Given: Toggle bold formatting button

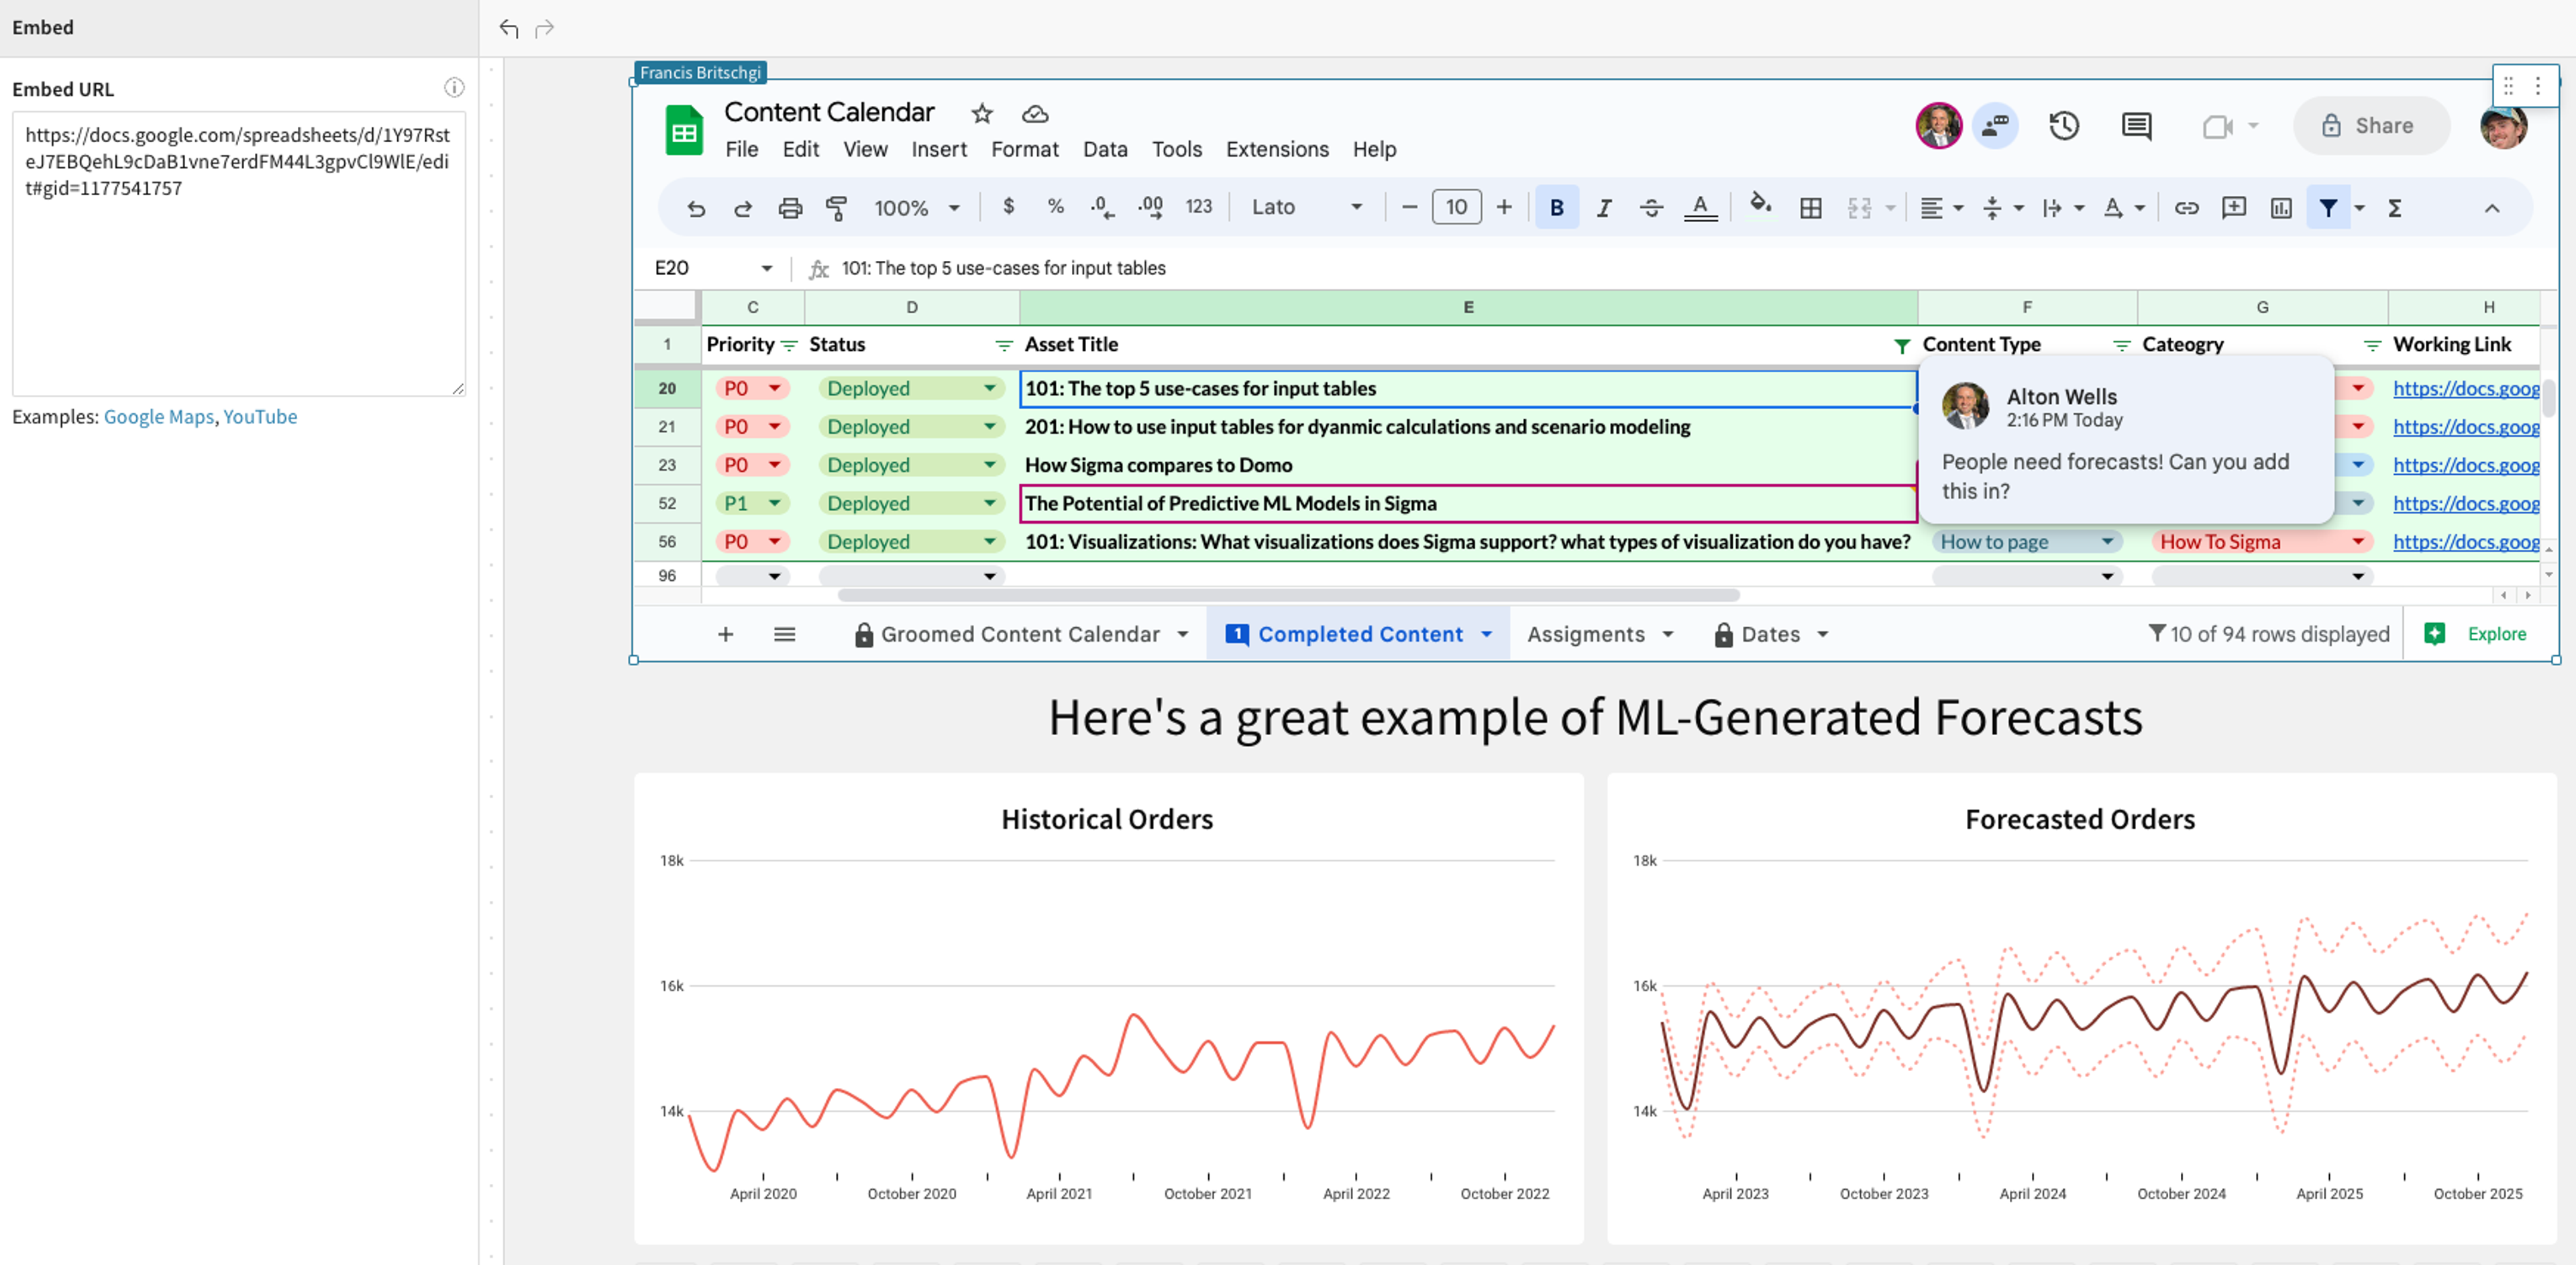Looking at the screenshot, I should click(1557, 207).
